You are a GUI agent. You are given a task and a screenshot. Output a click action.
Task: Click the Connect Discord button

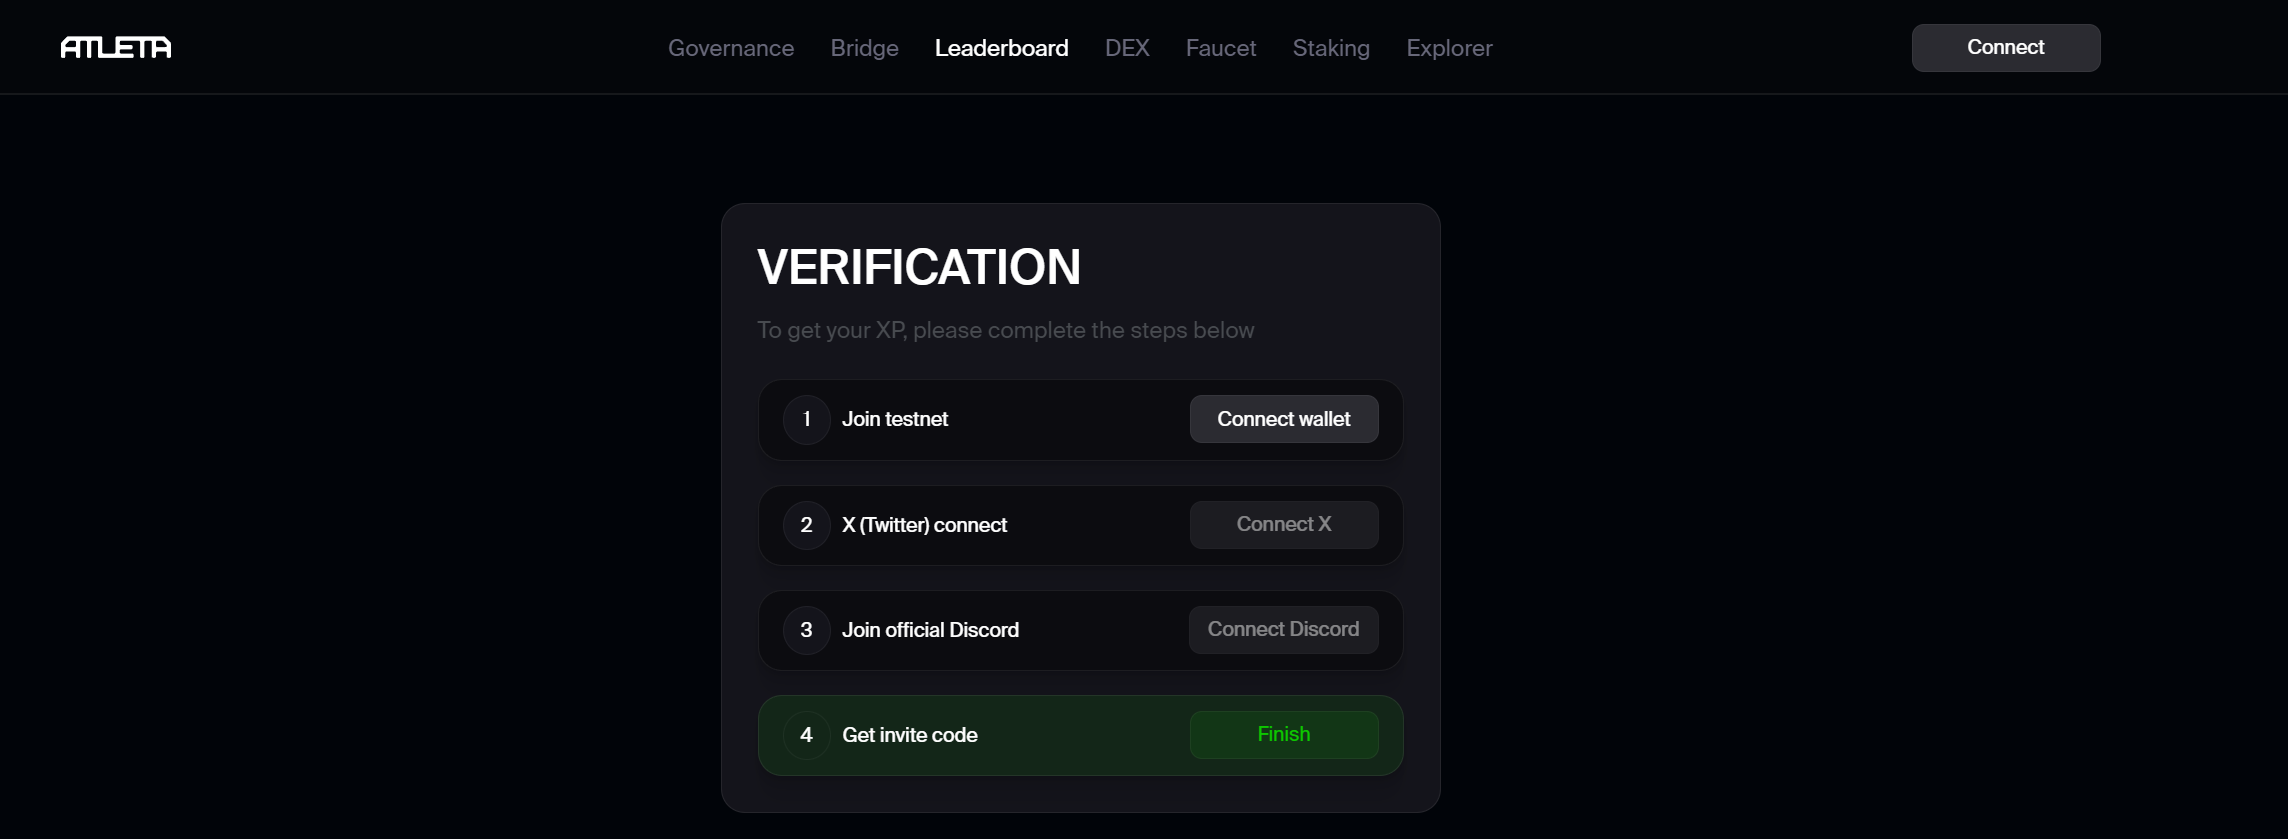pyautogui.click(x=1284, y=630)
